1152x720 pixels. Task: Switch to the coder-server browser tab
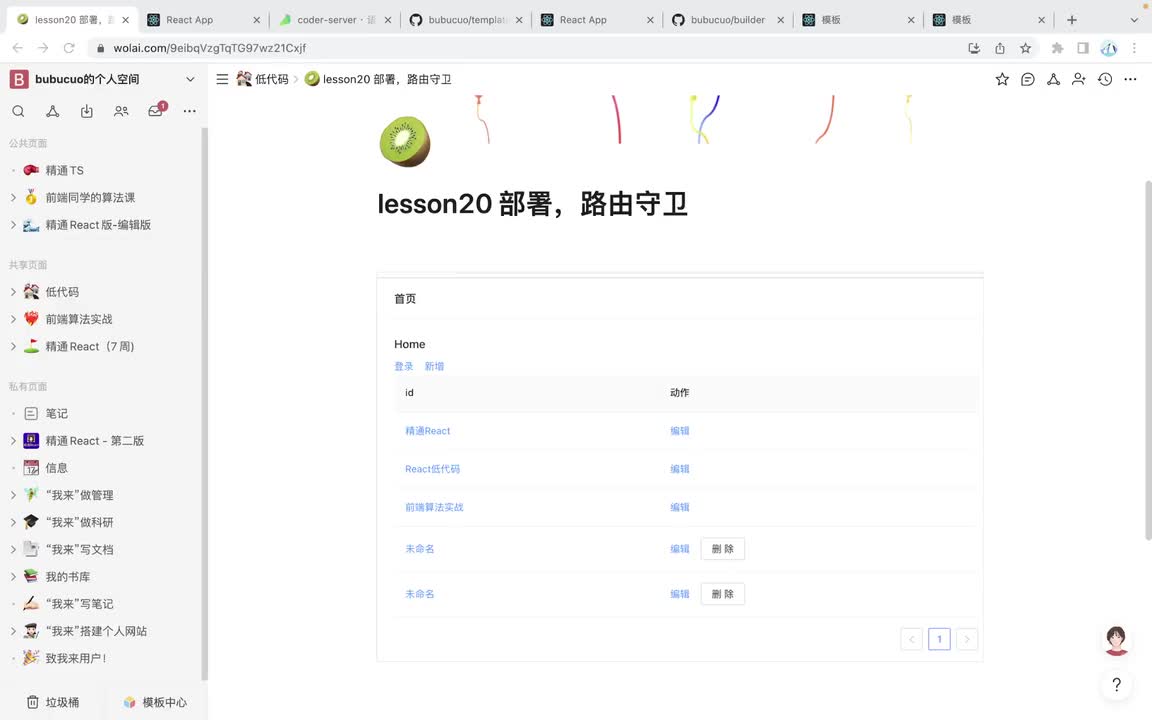[336, 20]
